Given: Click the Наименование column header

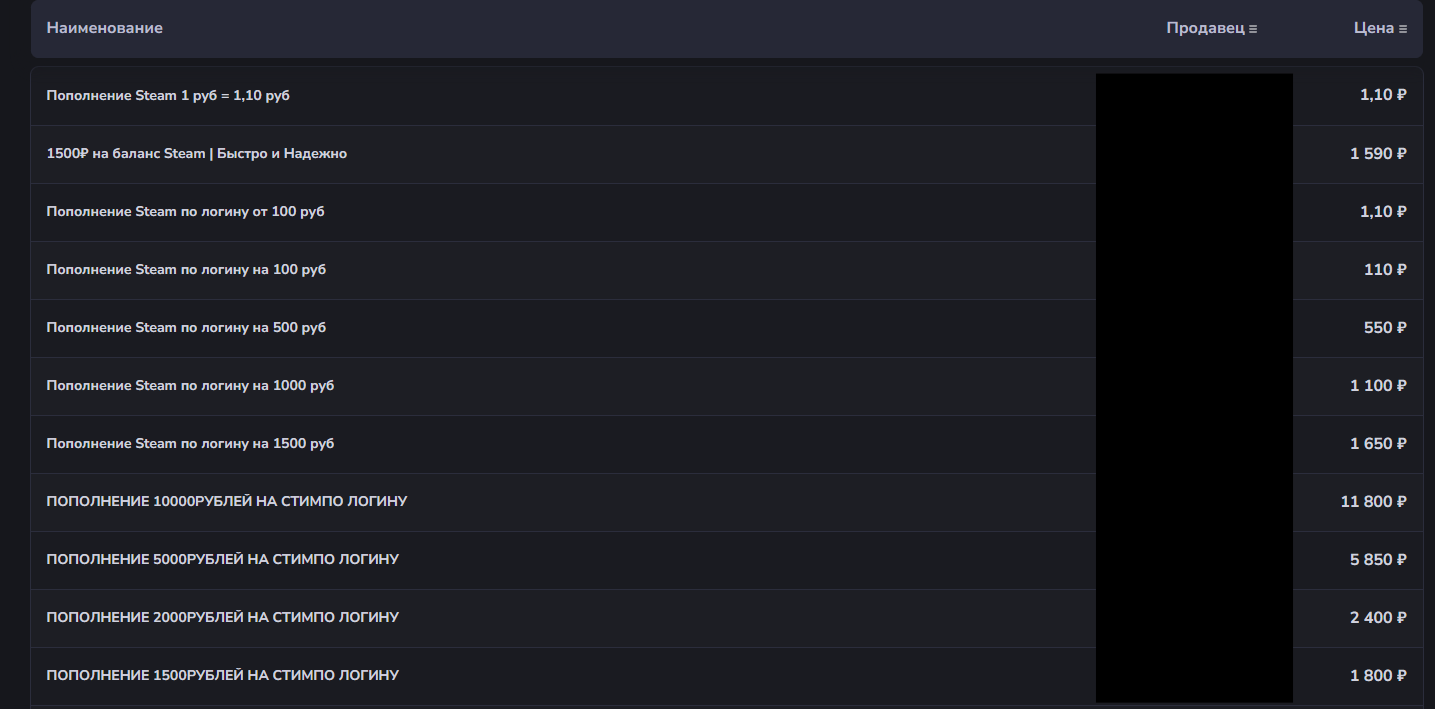Looking at the screenshot, I should pos(105,28).
